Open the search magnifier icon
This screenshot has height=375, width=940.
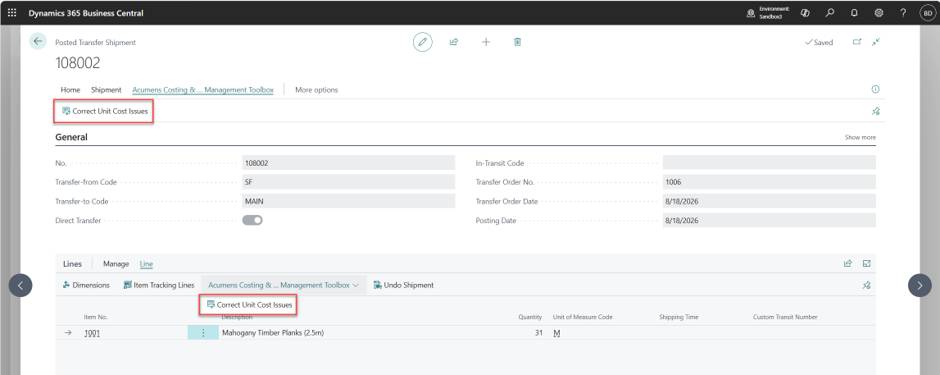[830, 13]
